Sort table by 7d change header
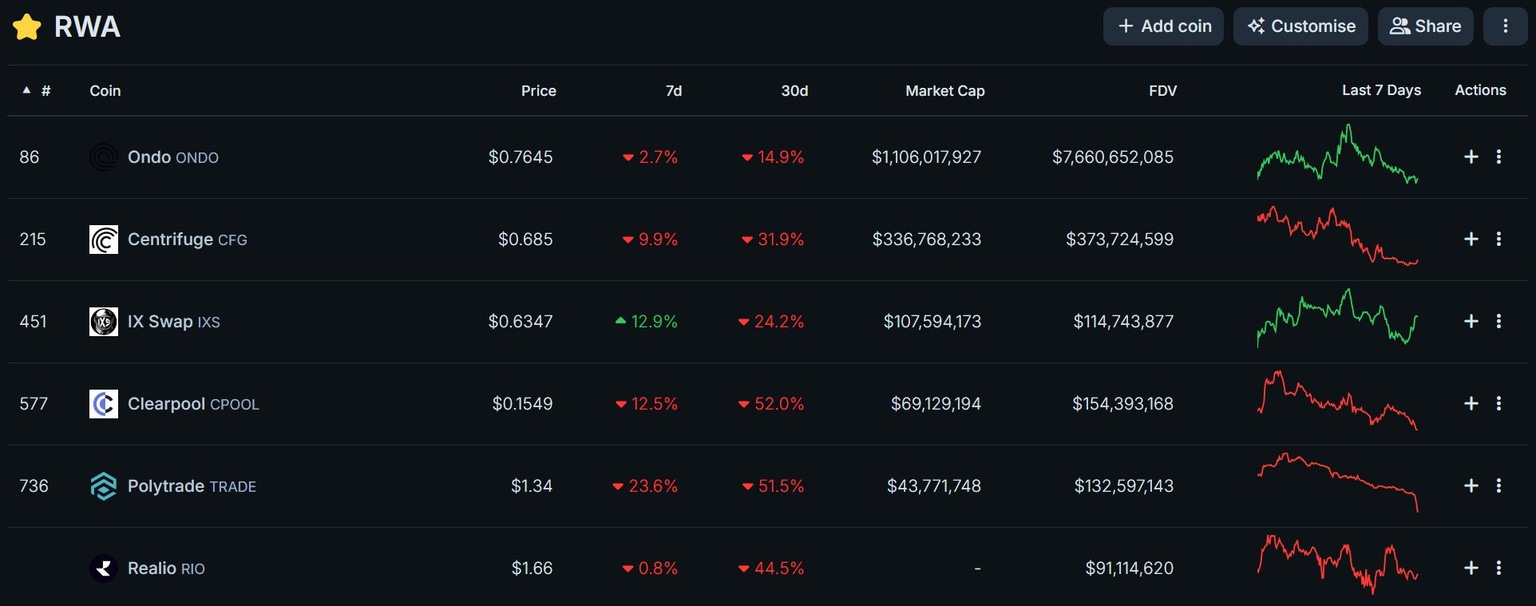 coord(673,90)
